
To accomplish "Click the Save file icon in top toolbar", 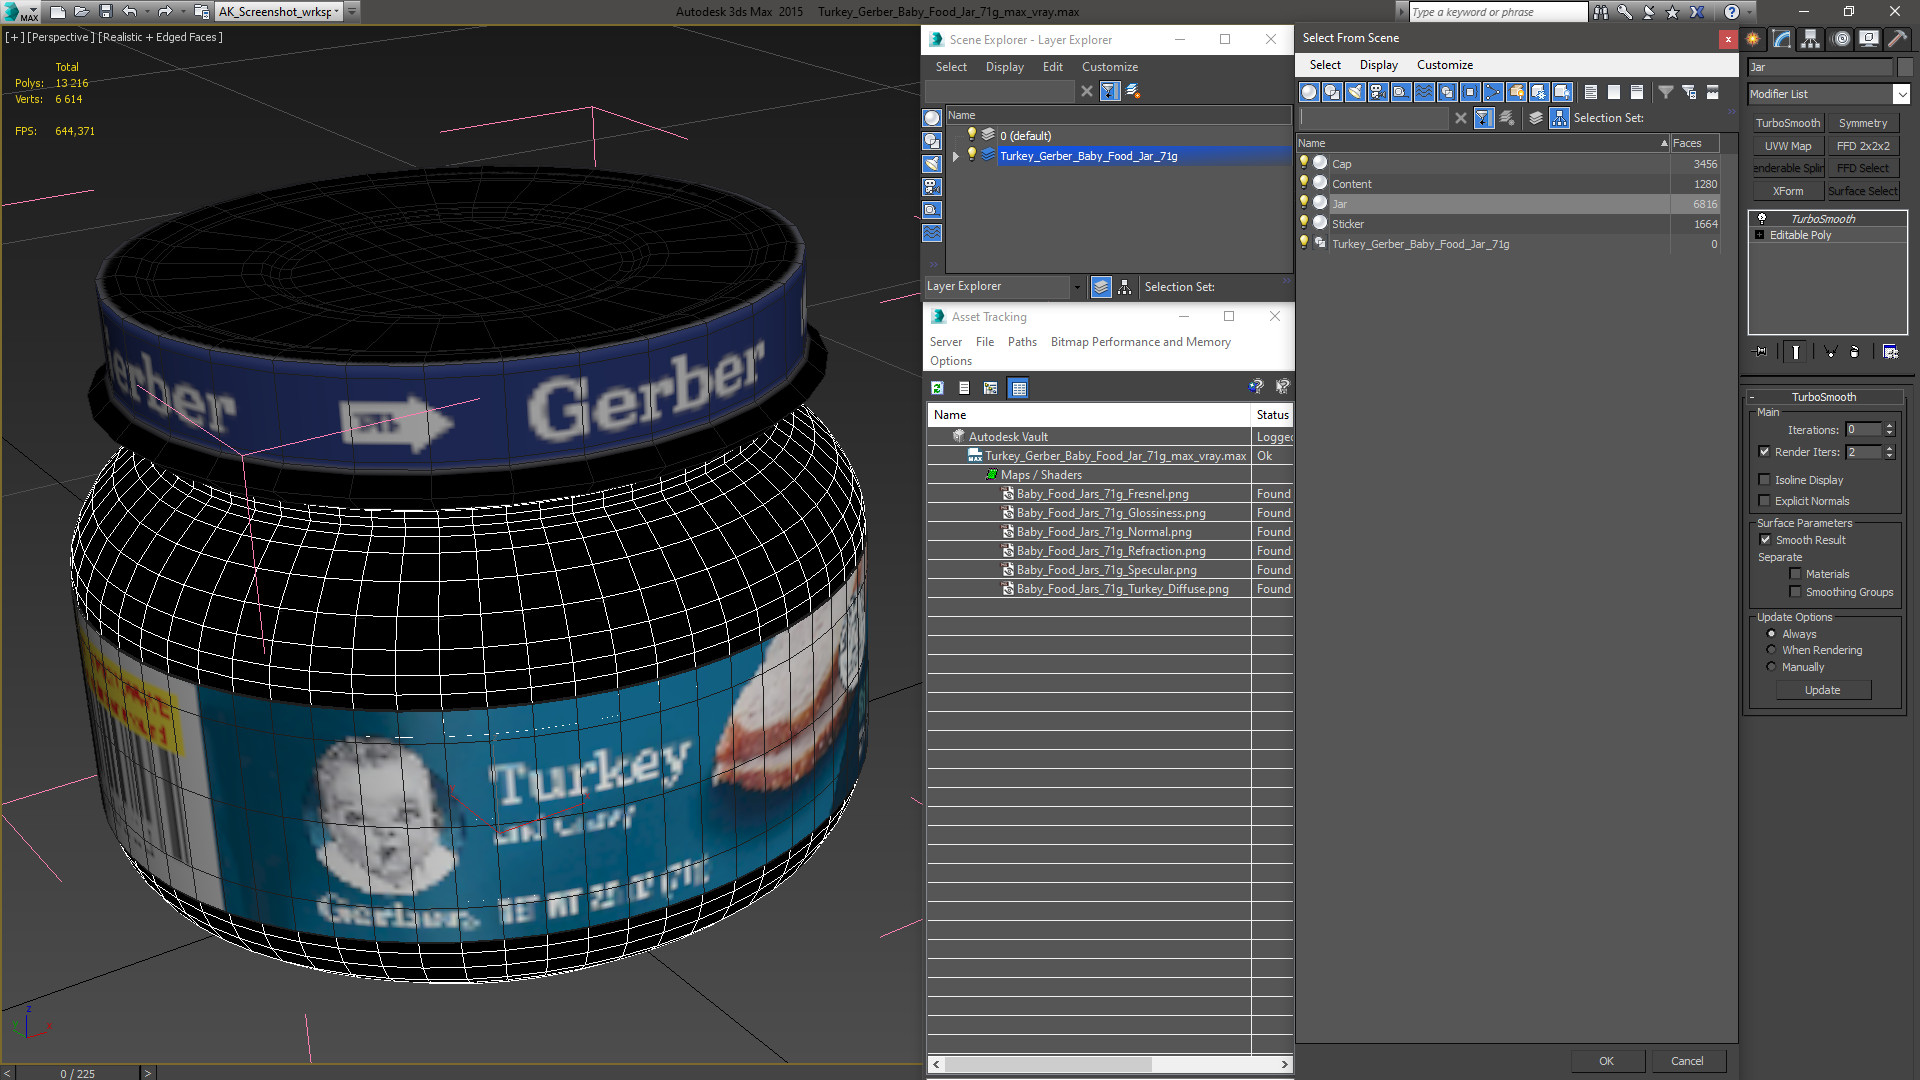I will coord(106,12).
